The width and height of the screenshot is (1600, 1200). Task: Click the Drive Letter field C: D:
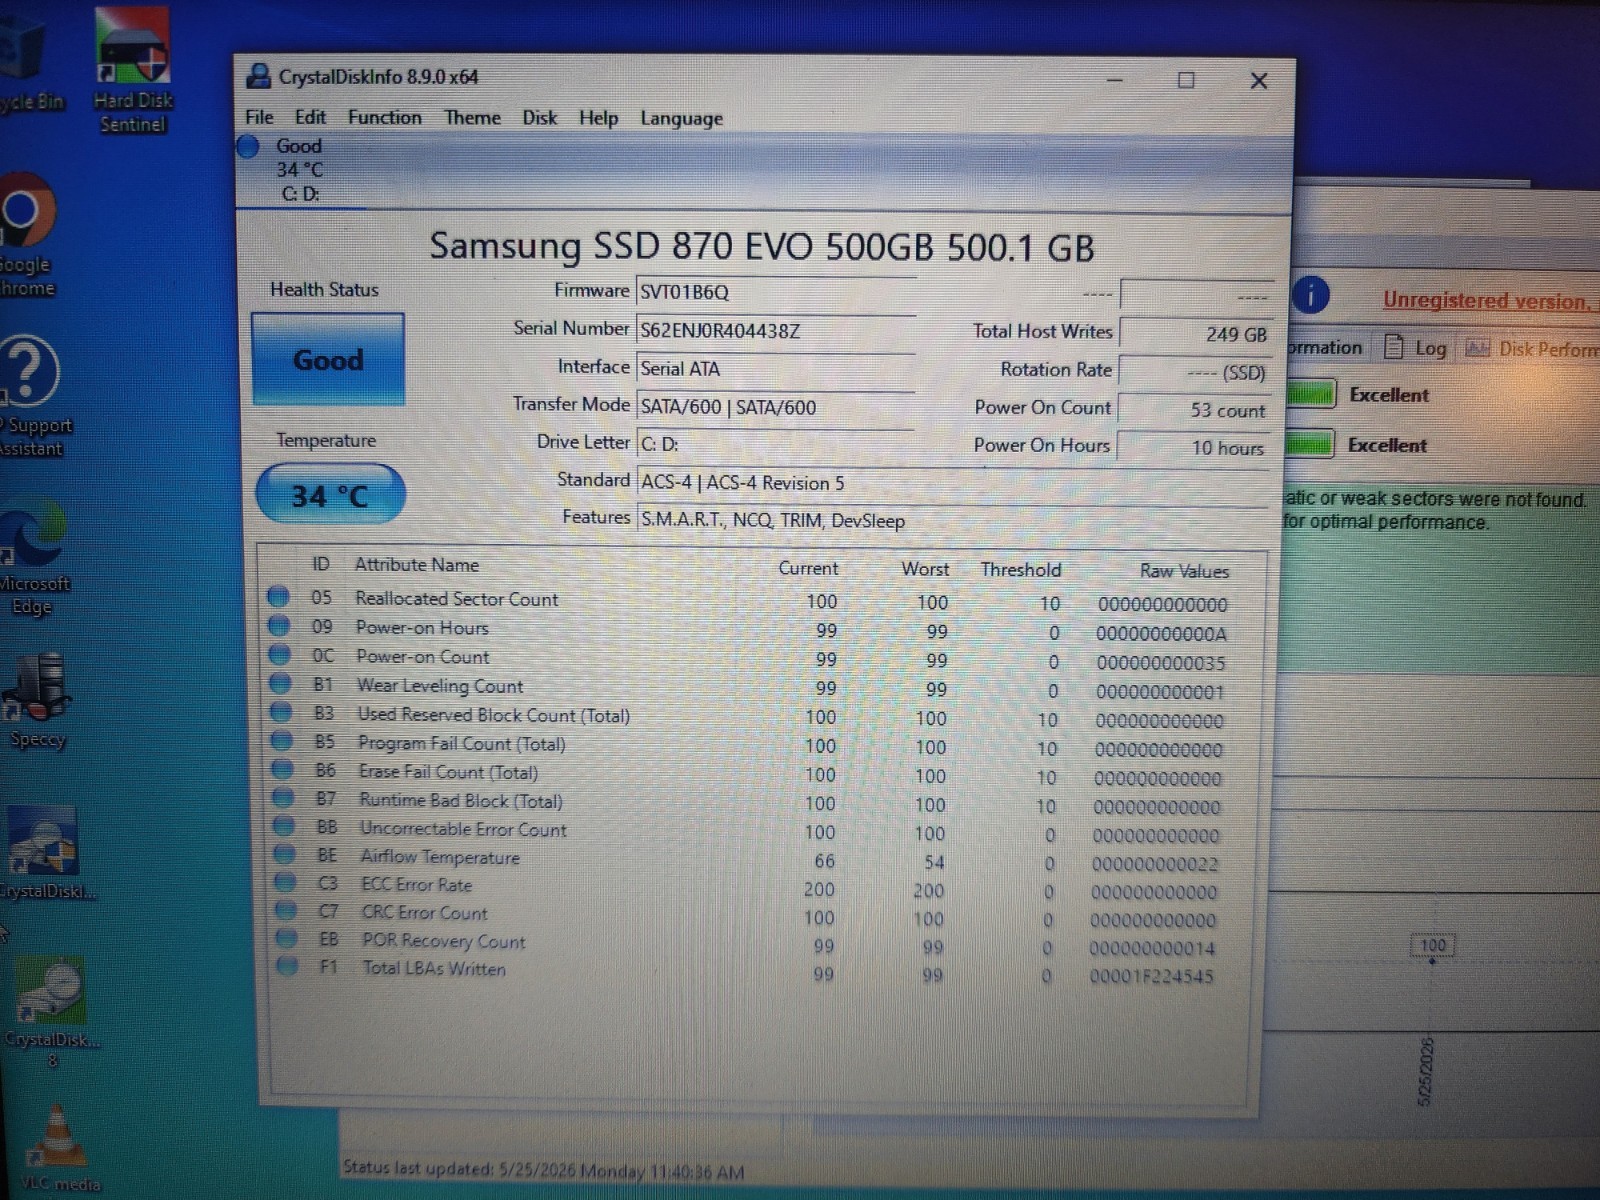click(776, 444)
